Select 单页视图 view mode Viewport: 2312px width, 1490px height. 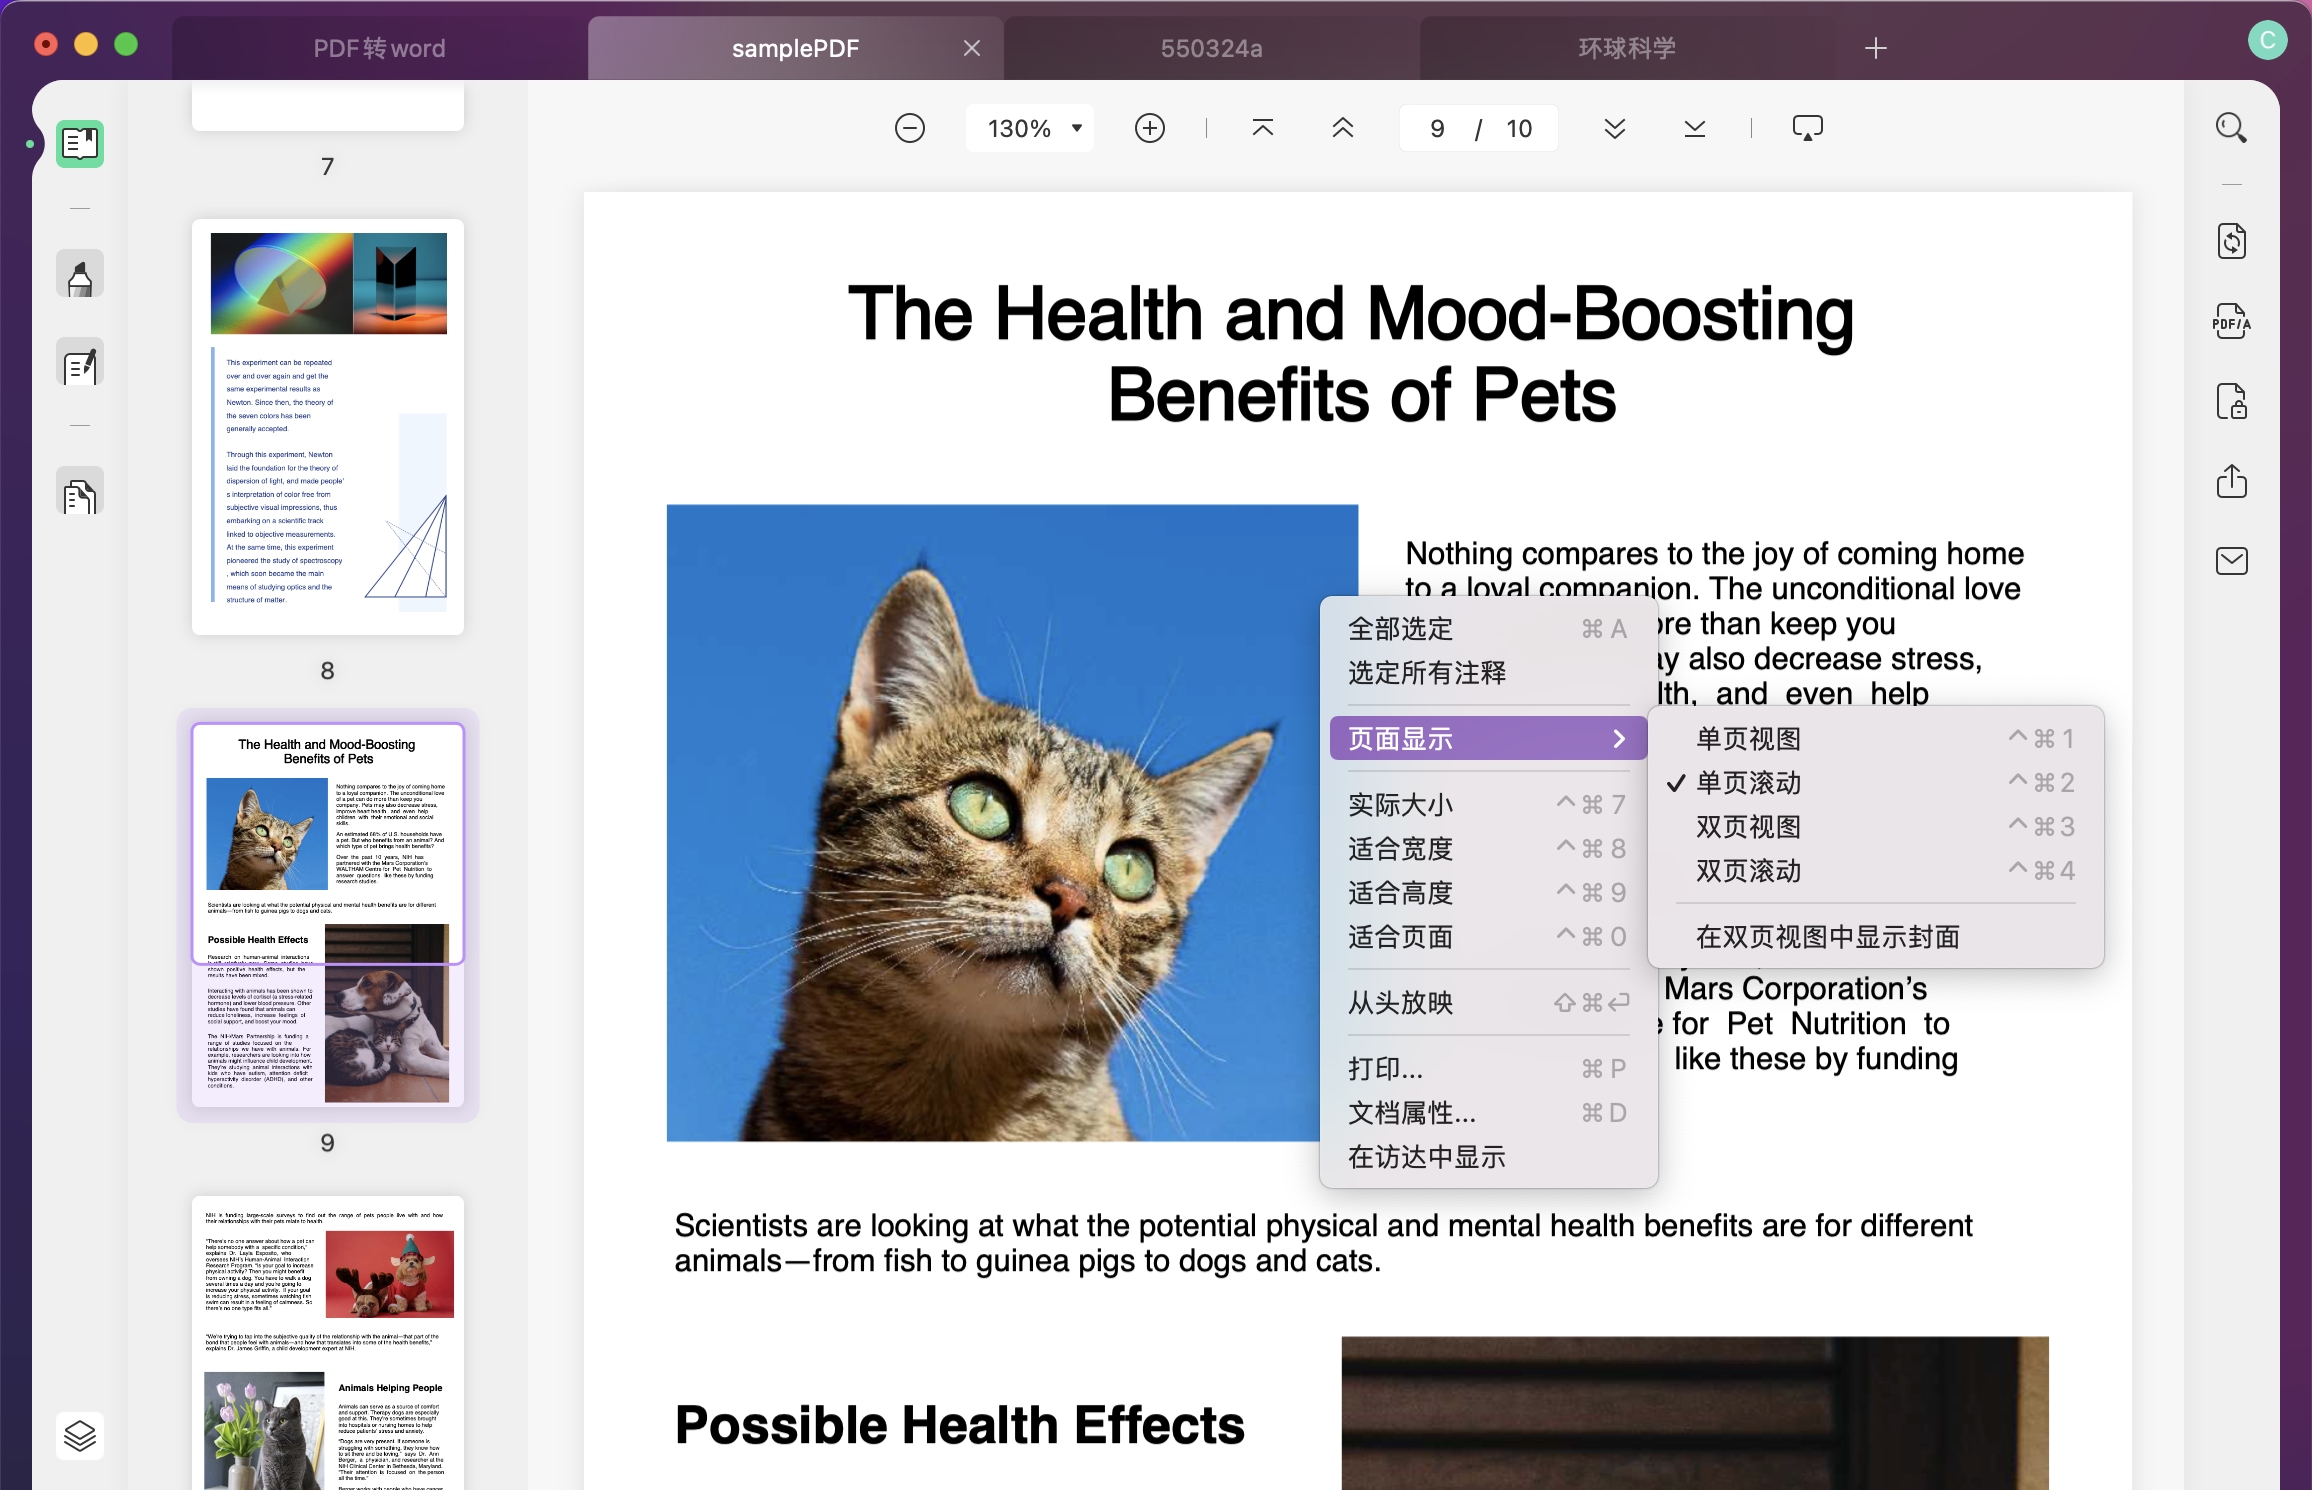coord(1875,738)
